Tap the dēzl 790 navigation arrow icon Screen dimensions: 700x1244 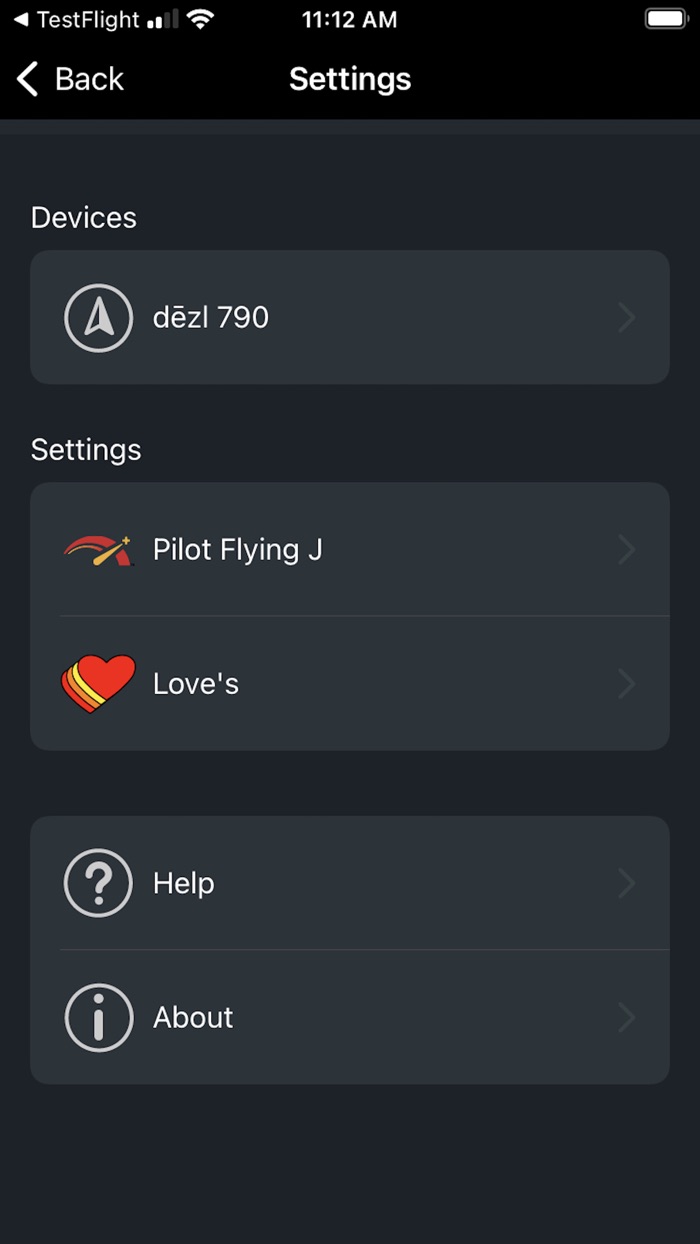[x=98, y=318]
